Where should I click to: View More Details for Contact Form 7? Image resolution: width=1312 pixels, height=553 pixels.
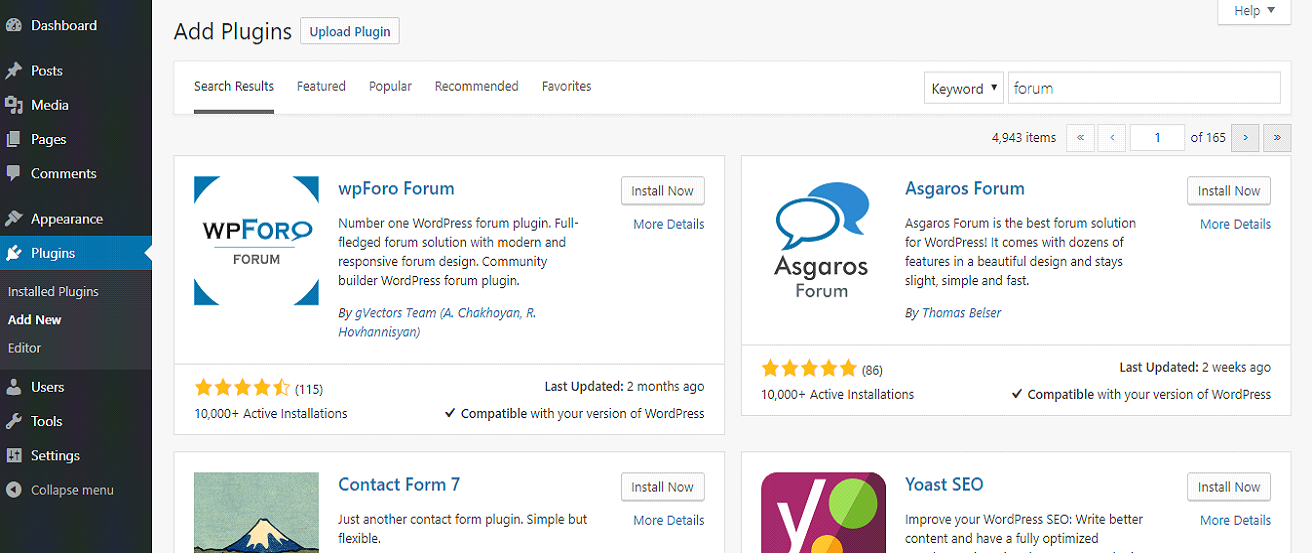coord(669,520)
